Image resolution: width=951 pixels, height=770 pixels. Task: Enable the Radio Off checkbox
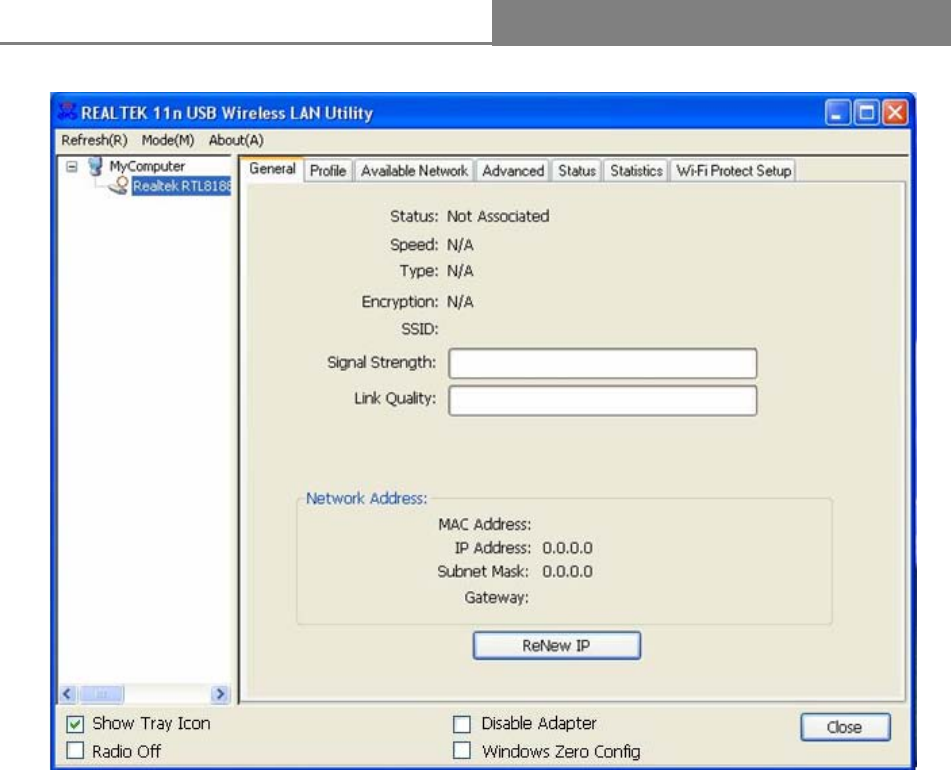pyautogui.click(x=75, y=751)
